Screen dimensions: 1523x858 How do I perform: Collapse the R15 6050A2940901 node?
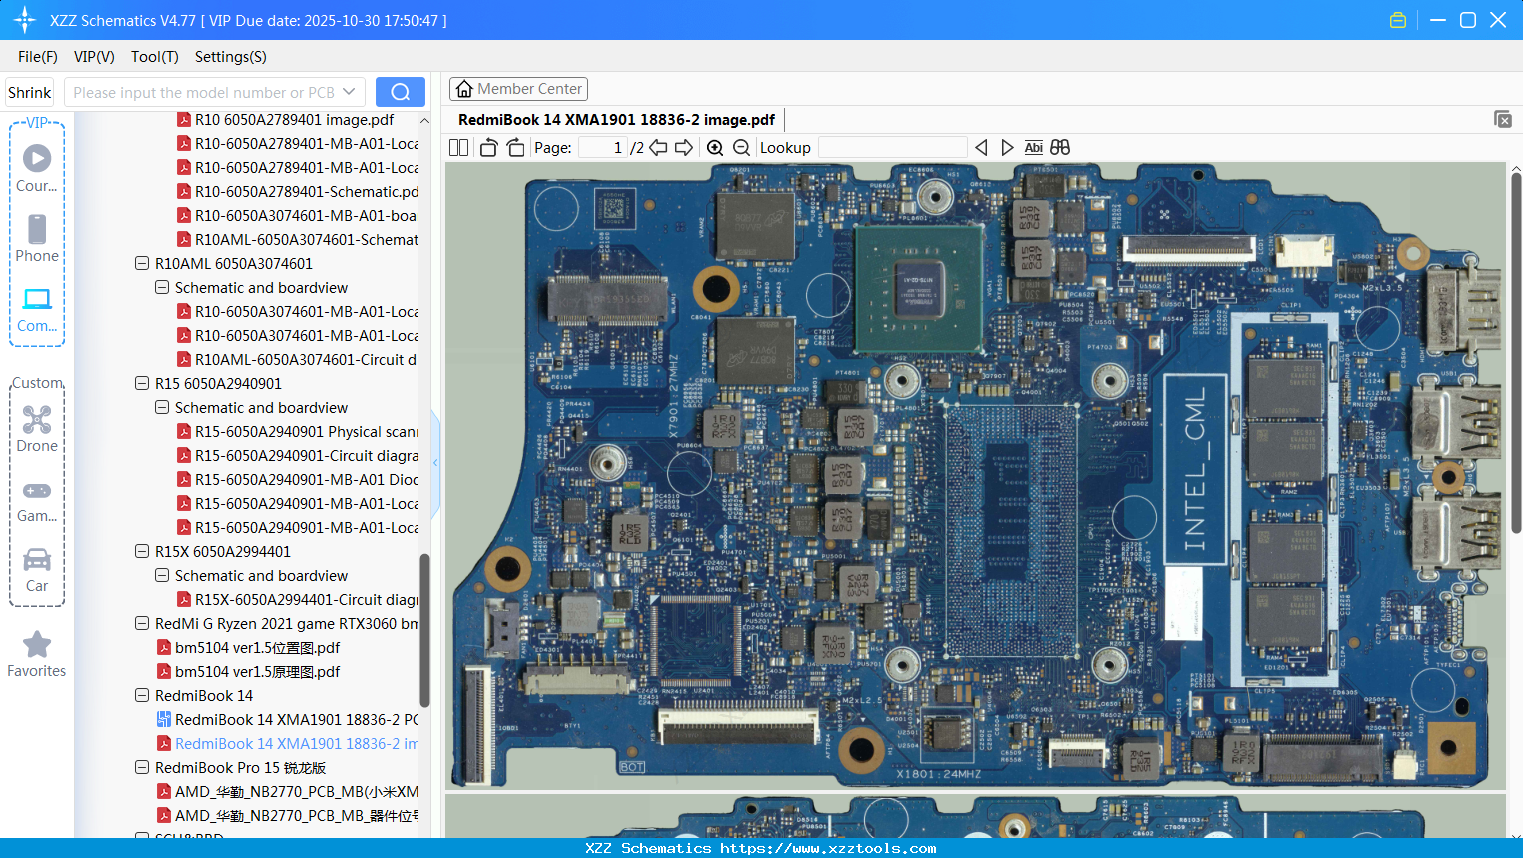(x=142, y=384)
